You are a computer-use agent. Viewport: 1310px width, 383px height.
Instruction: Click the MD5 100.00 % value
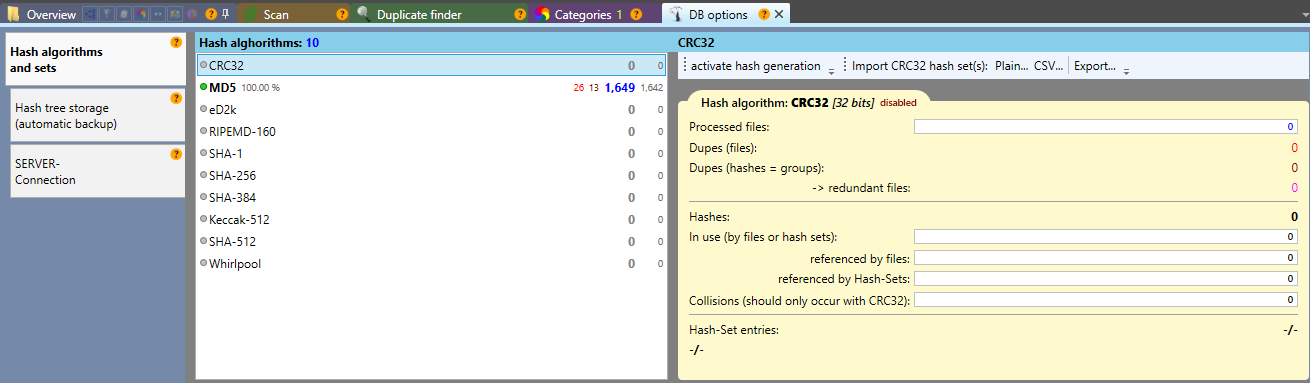pyautogui.click(x=261, y=88)
